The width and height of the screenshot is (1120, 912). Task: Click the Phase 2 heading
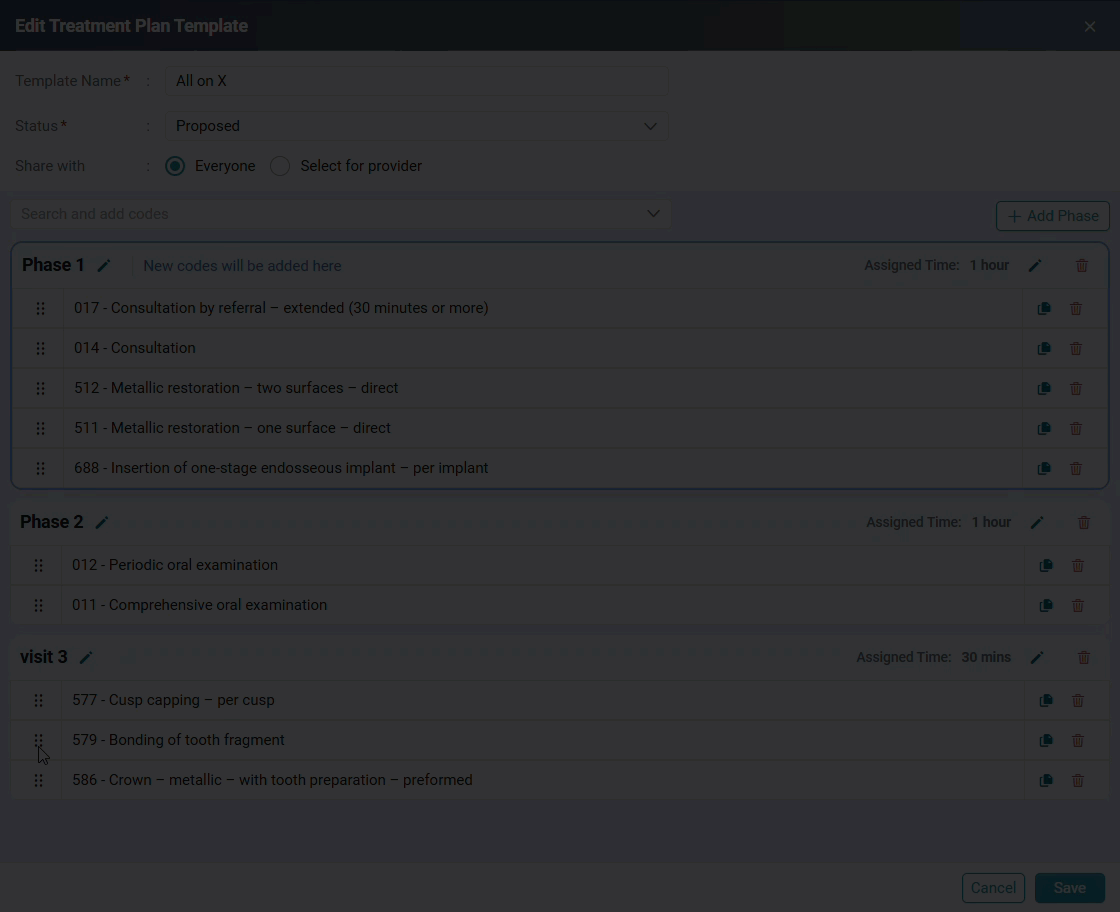click(x=51, y=522)
